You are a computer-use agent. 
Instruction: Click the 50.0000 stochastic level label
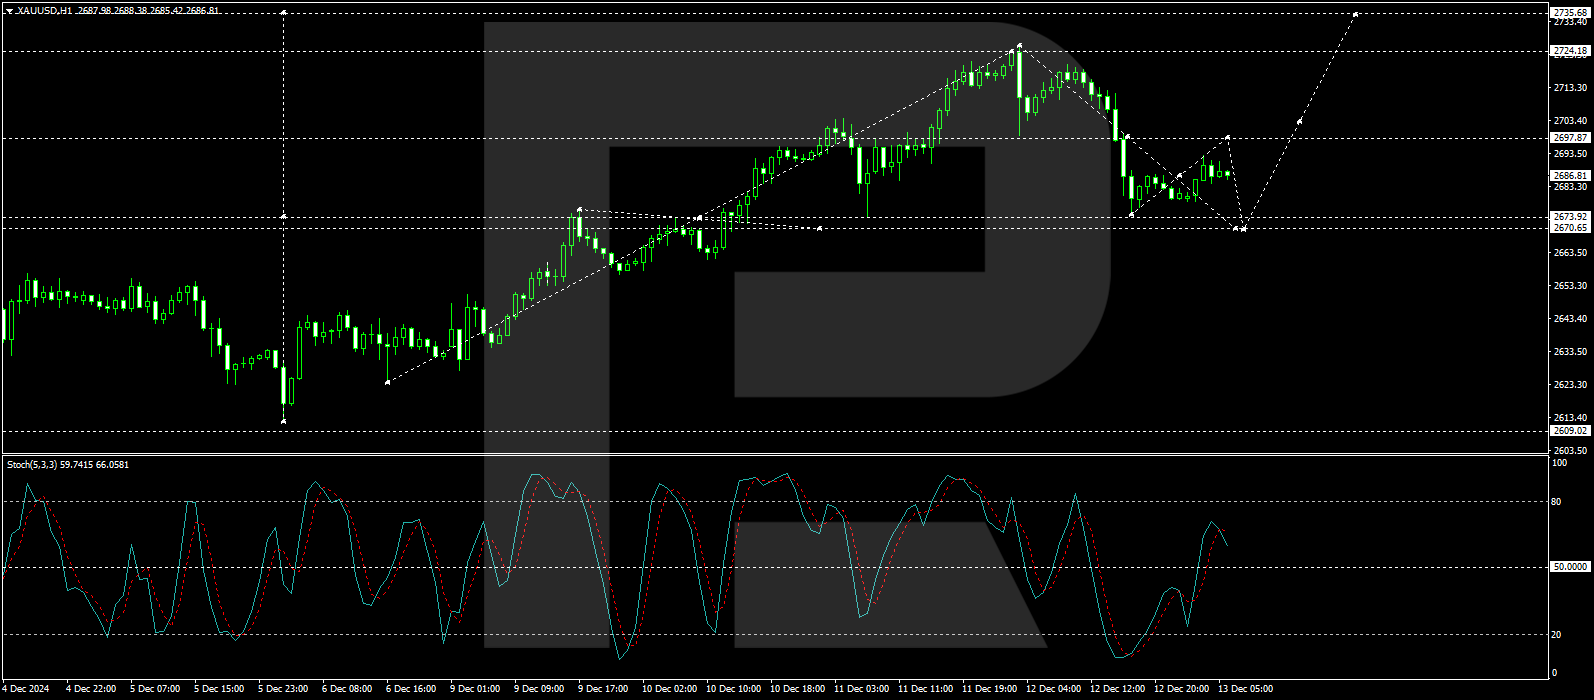tap(1569, 567)
